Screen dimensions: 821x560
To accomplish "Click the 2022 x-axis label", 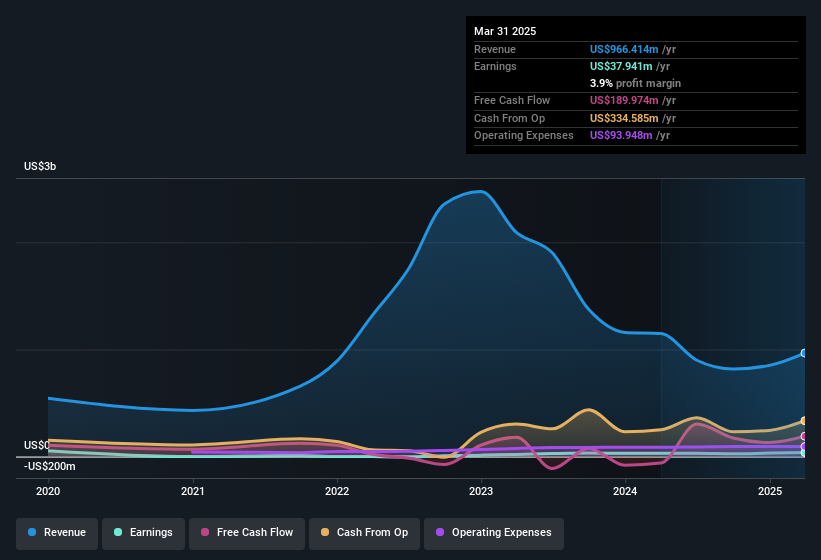I will pos(337,491).
